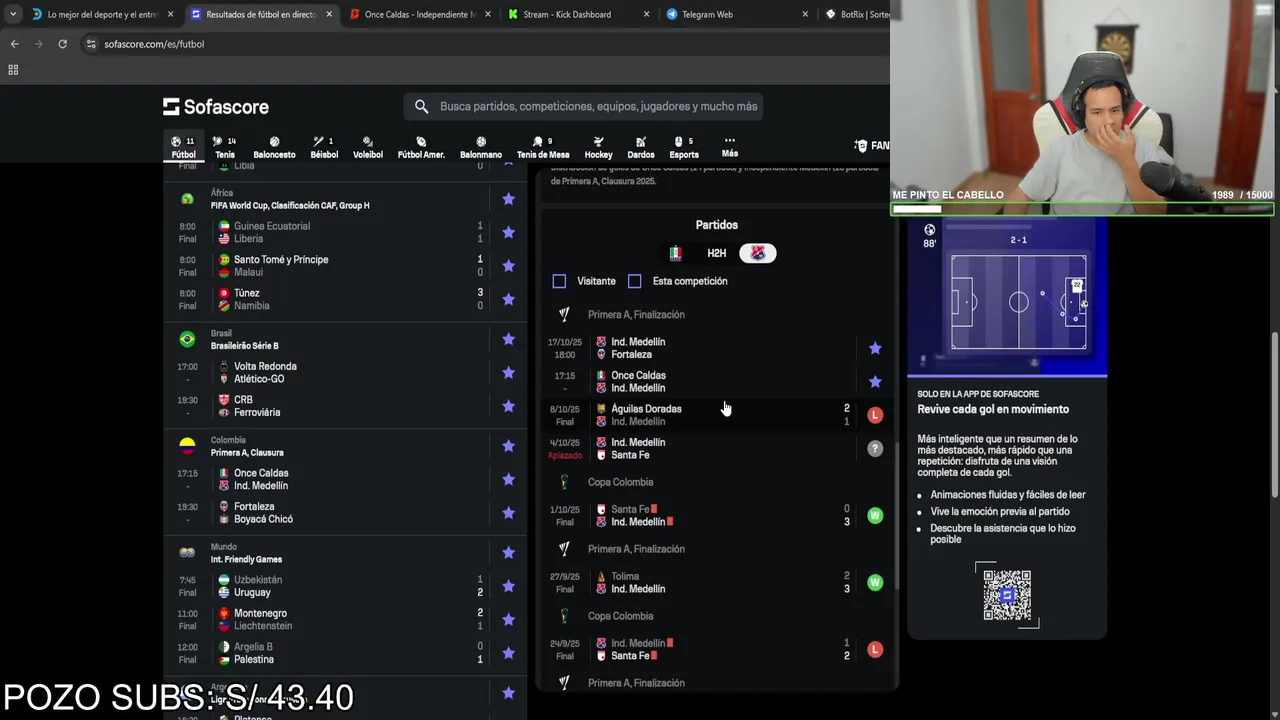Open the Fútbol sport category
Screen dimensions: 1280x720
coord(183,147)
